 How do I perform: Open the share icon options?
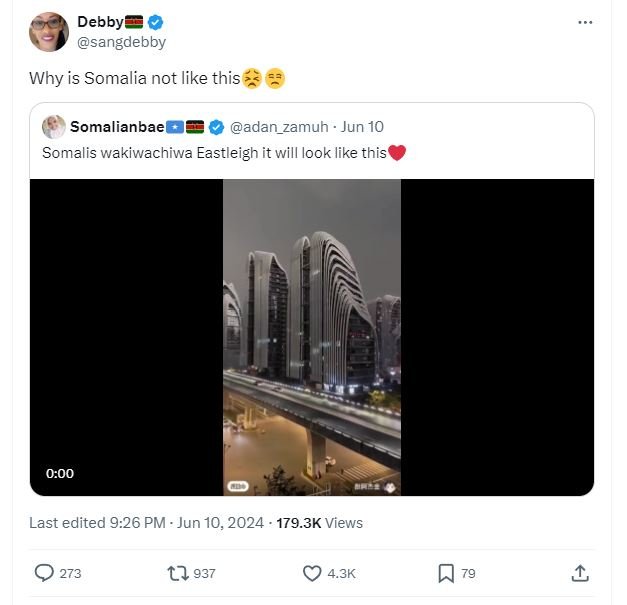coord(579,573)
